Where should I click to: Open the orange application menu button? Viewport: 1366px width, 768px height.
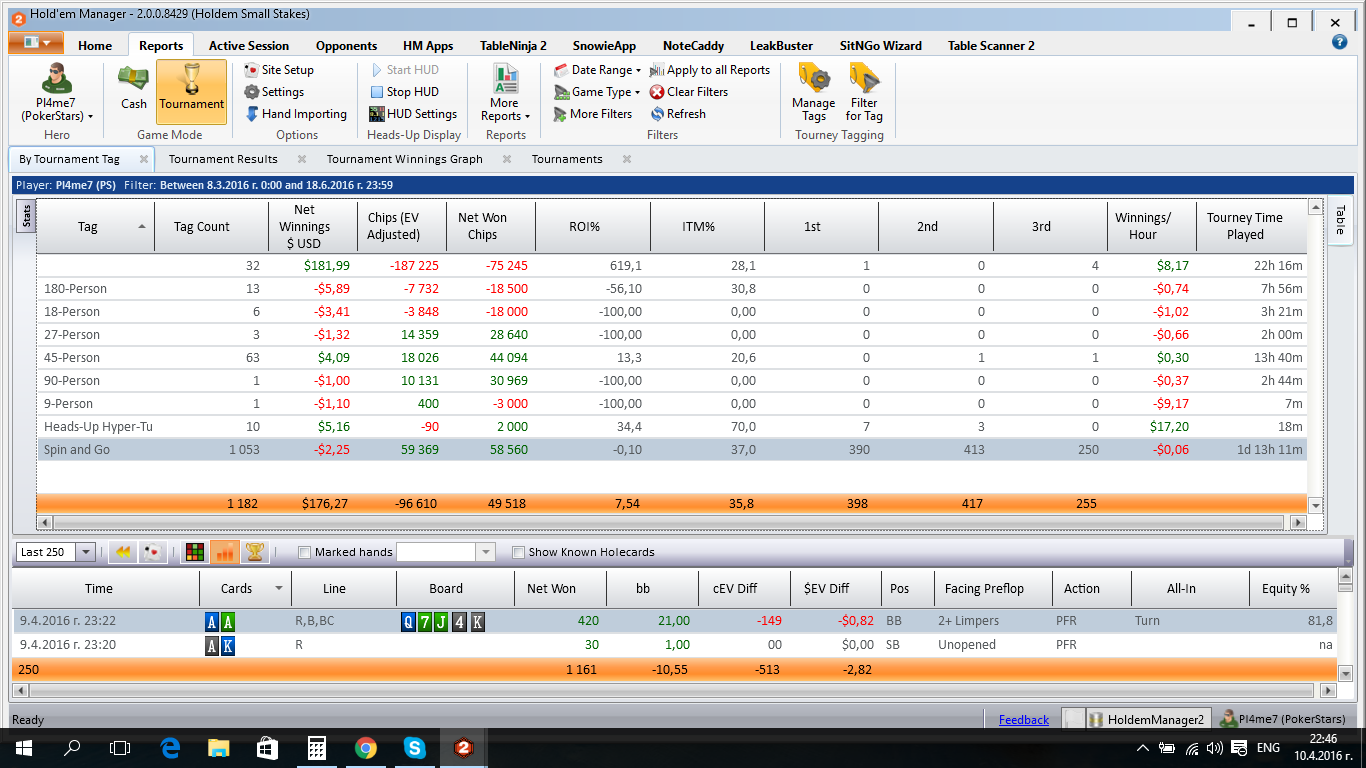(36, 43)
